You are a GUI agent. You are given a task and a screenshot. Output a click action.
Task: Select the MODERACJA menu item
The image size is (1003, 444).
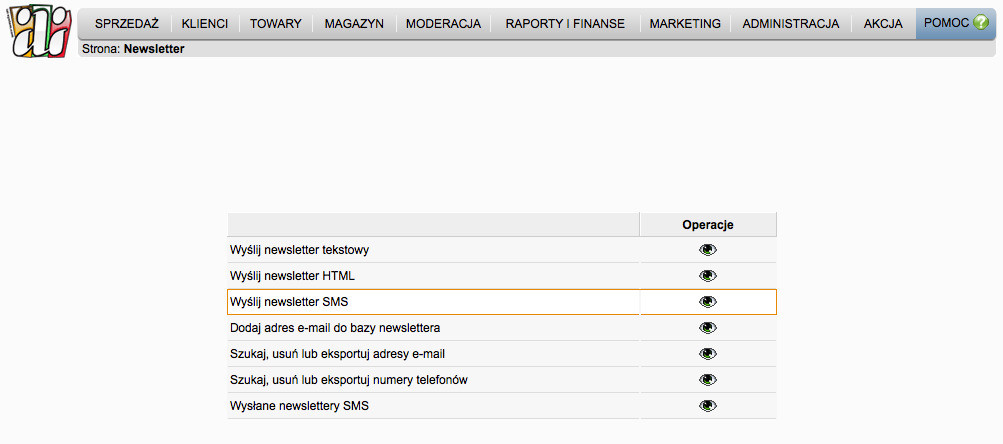click(x=443, y=24)
